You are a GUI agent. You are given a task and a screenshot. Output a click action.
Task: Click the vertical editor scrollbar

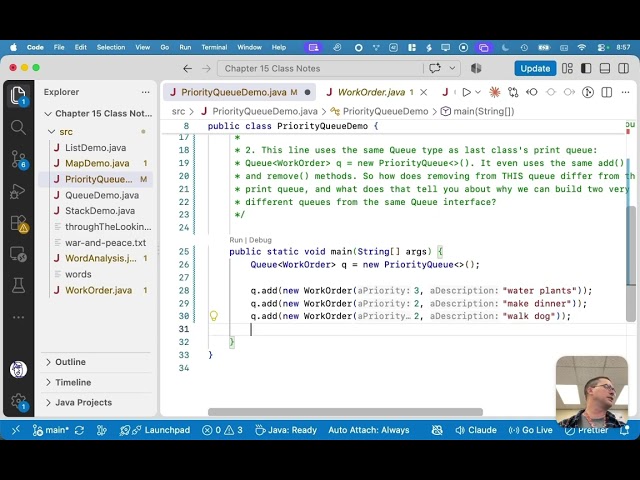631,263
